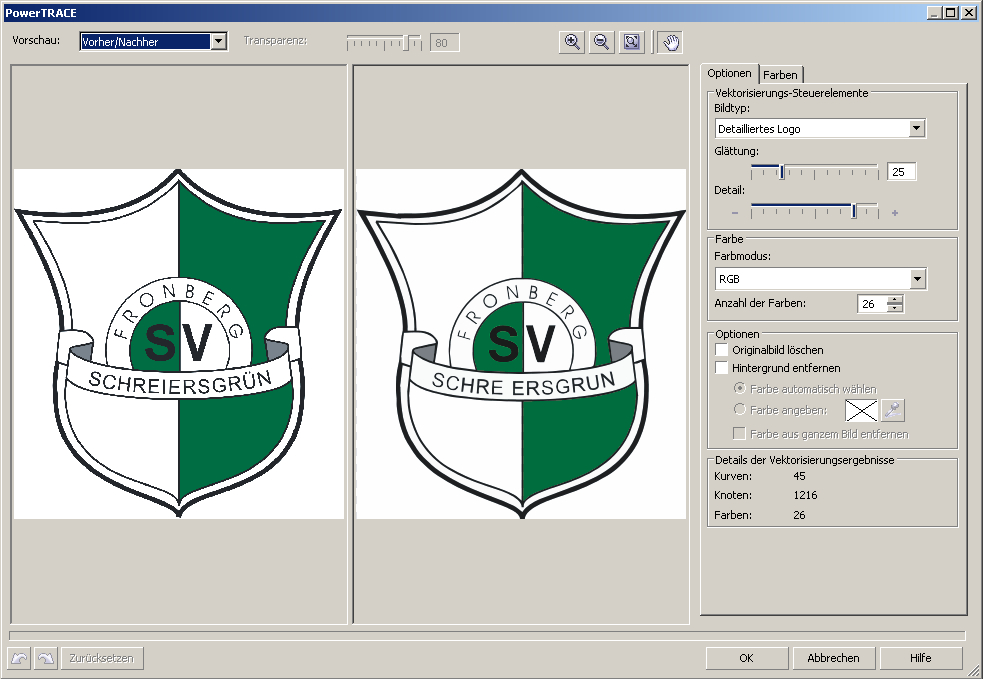The image size is (984, 680).
Task: Open the Bildtyp dropdown arrow
Action: click(x=916, y=129)
